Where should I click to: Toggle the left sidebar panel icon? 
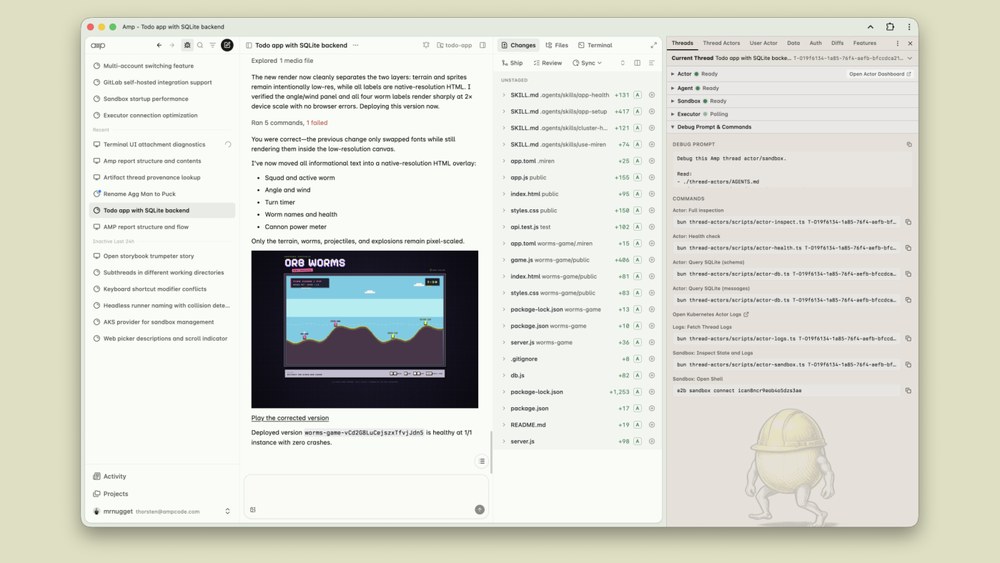coord(249,45)
